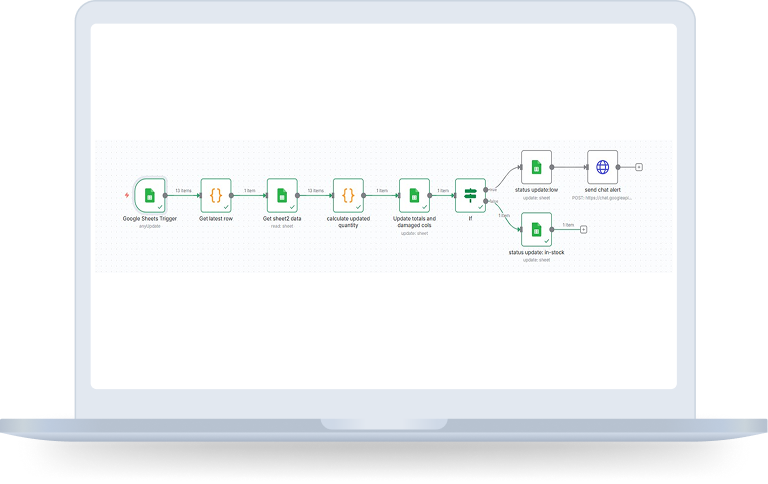Click the Get latest row label

click(216, 218)
